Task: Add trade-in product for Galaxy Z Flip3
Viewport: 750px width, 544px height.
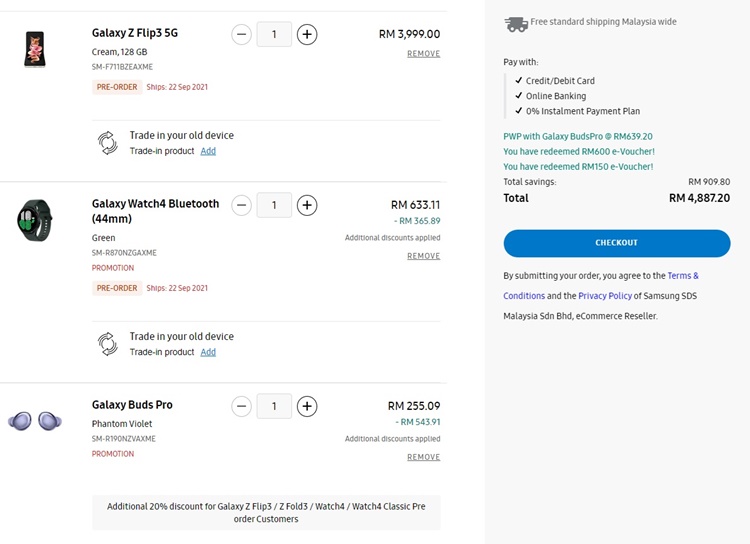Action: pos(208,151)
